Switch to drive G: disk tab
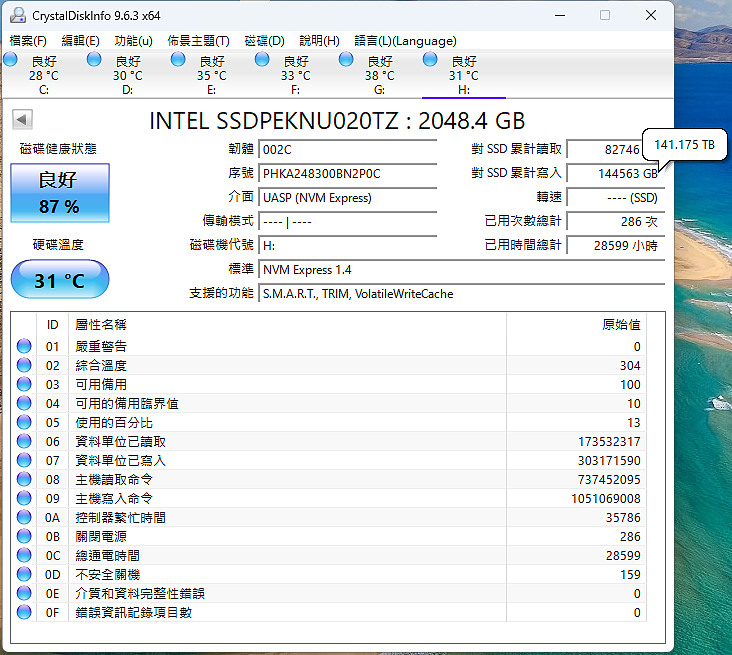Image resolution: width=732 pixels, height=655 pixels. coord(380,75)
